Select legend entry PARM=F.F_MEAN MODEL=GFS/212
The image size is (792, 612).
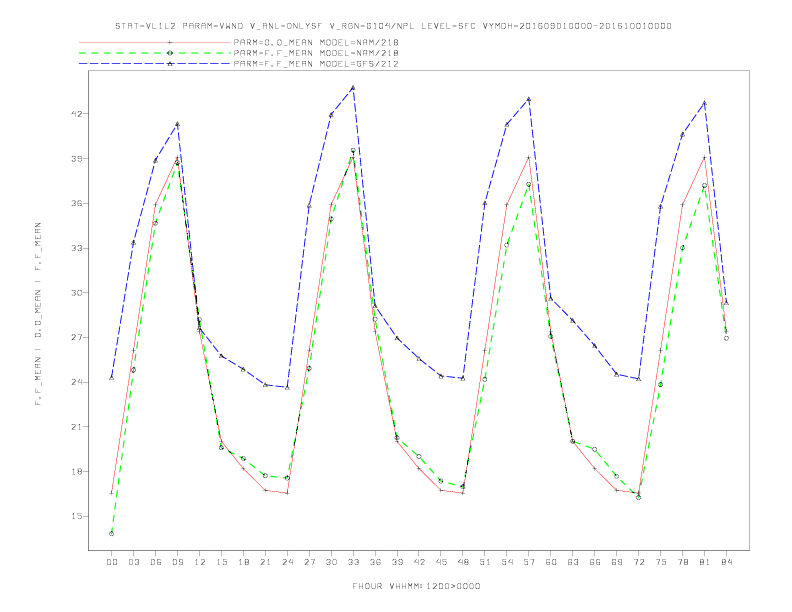click(316, 64)
